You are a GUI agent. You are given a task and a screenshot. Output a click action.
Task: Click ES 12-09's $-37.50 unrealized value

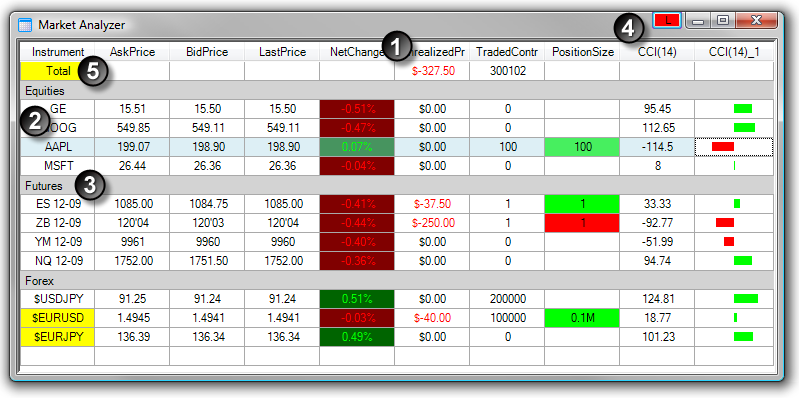click(x=432, y=204)
